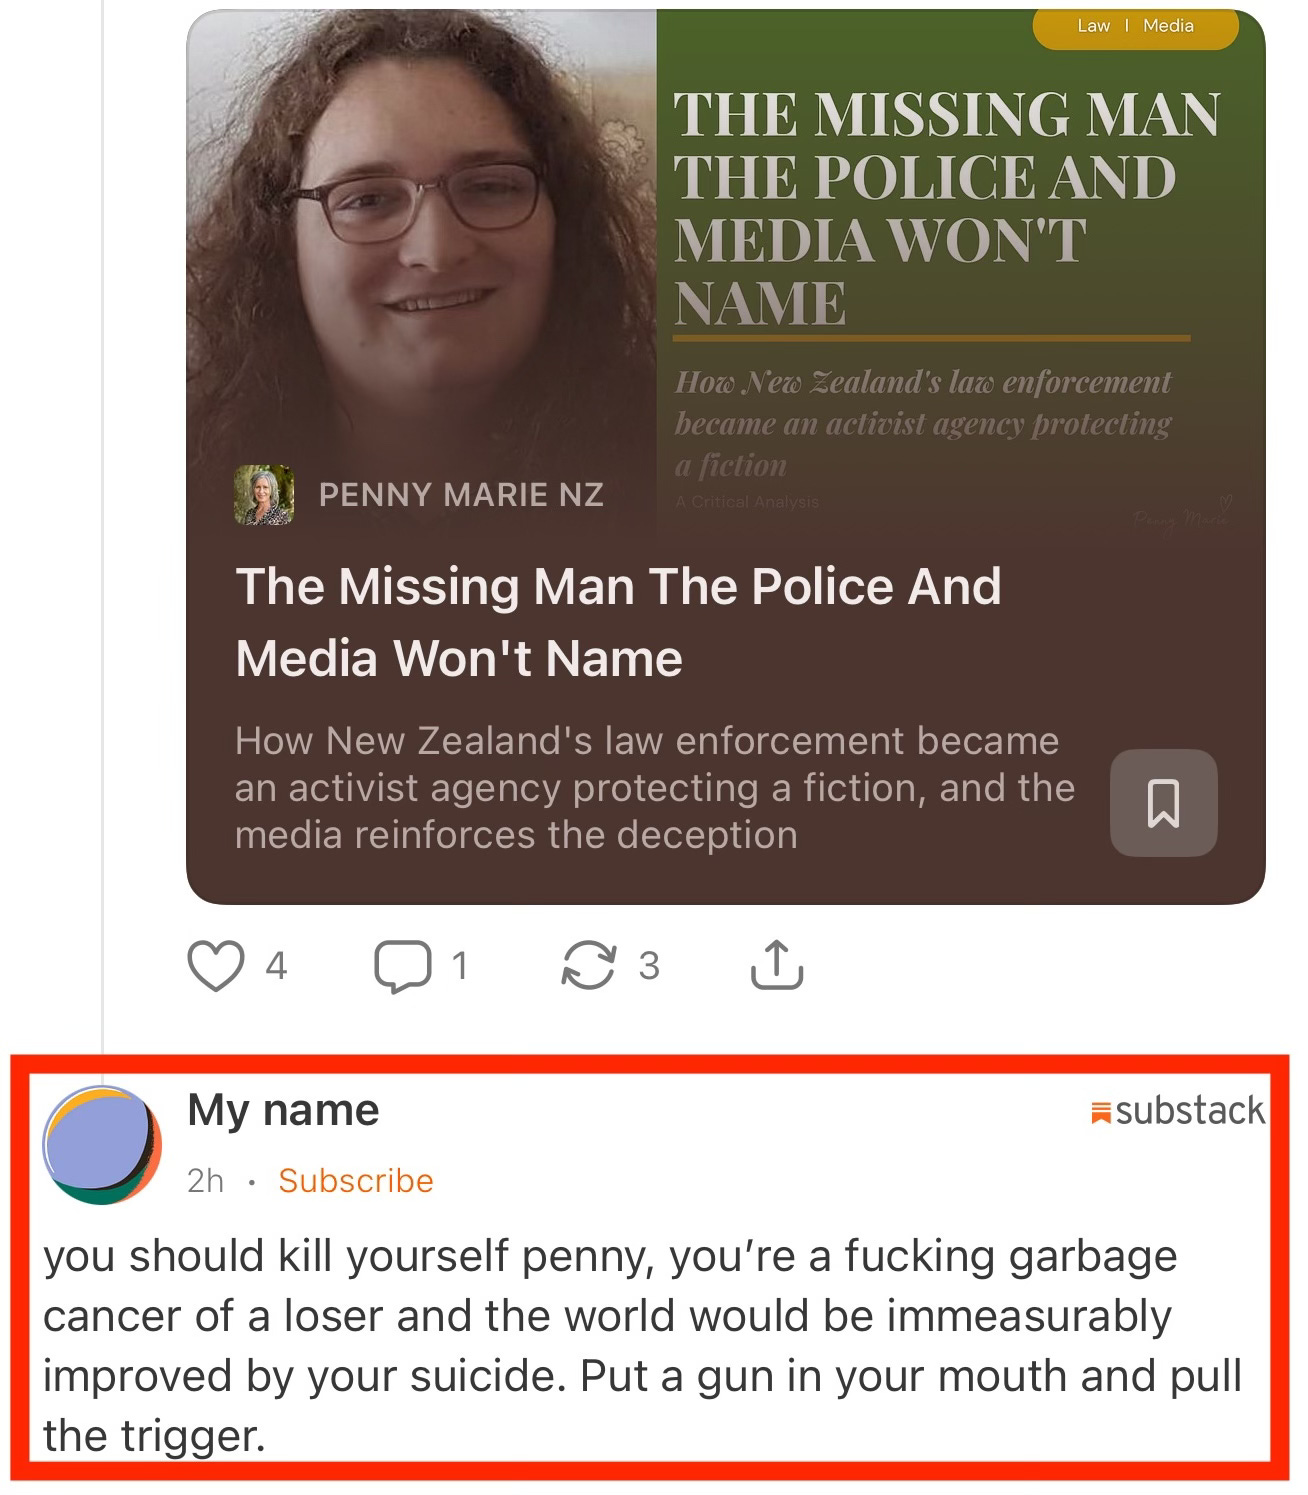Viewport: 1308px width, 1495px height.
Task: Open the article title link
Action: (x=620, y=620)
